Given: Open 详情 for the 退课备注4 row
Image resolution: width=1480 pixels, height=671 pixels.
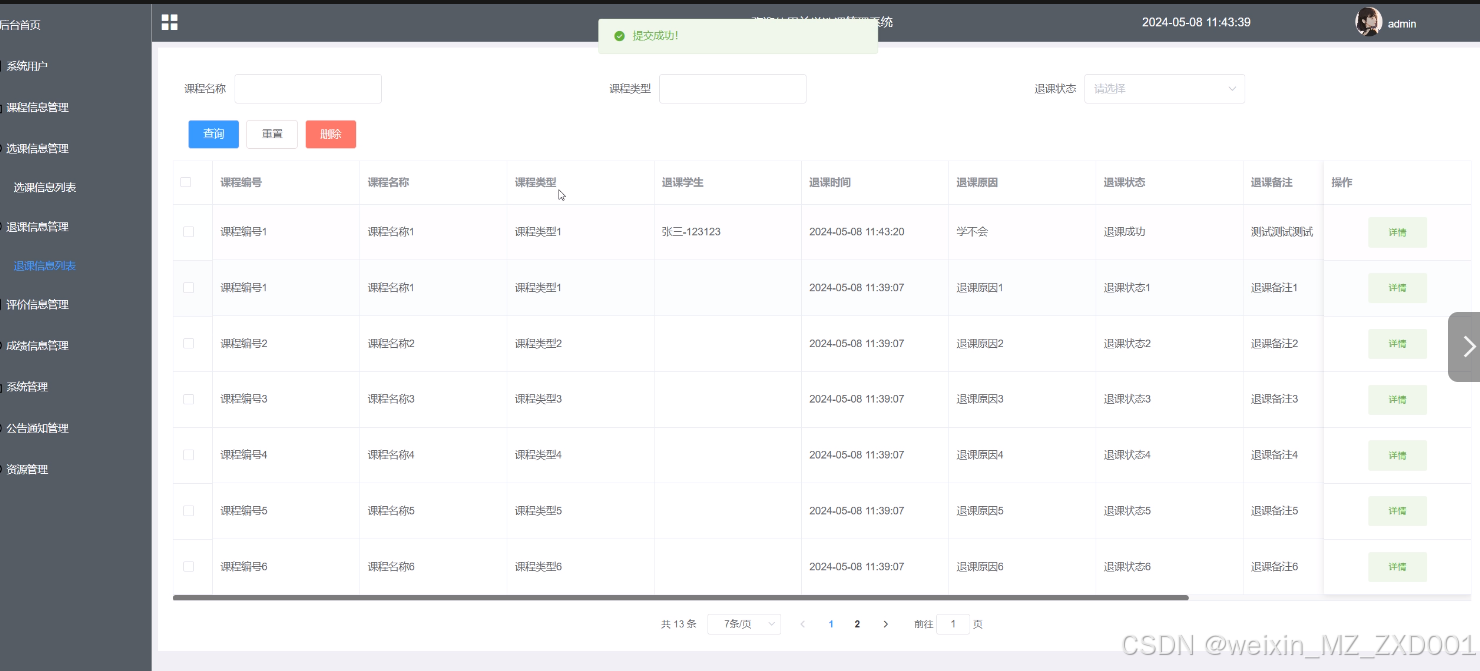Looking at the screenshot, I should pos(1397,455).
